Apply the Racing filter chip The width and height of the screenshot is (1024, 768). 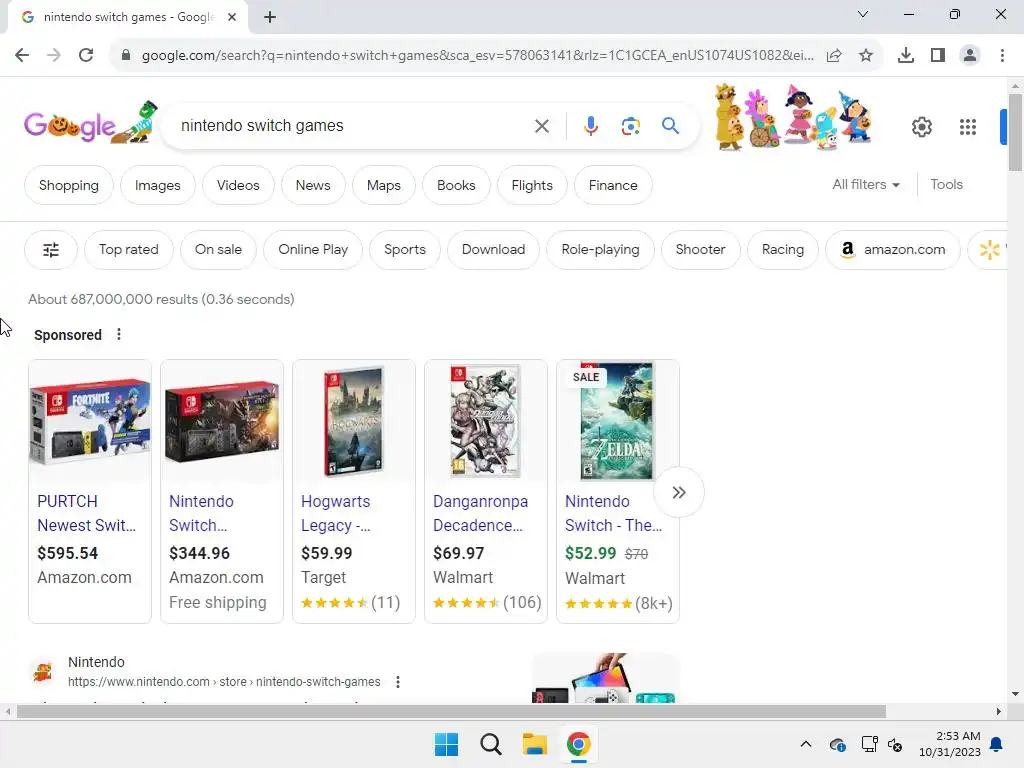click(782, 249)
